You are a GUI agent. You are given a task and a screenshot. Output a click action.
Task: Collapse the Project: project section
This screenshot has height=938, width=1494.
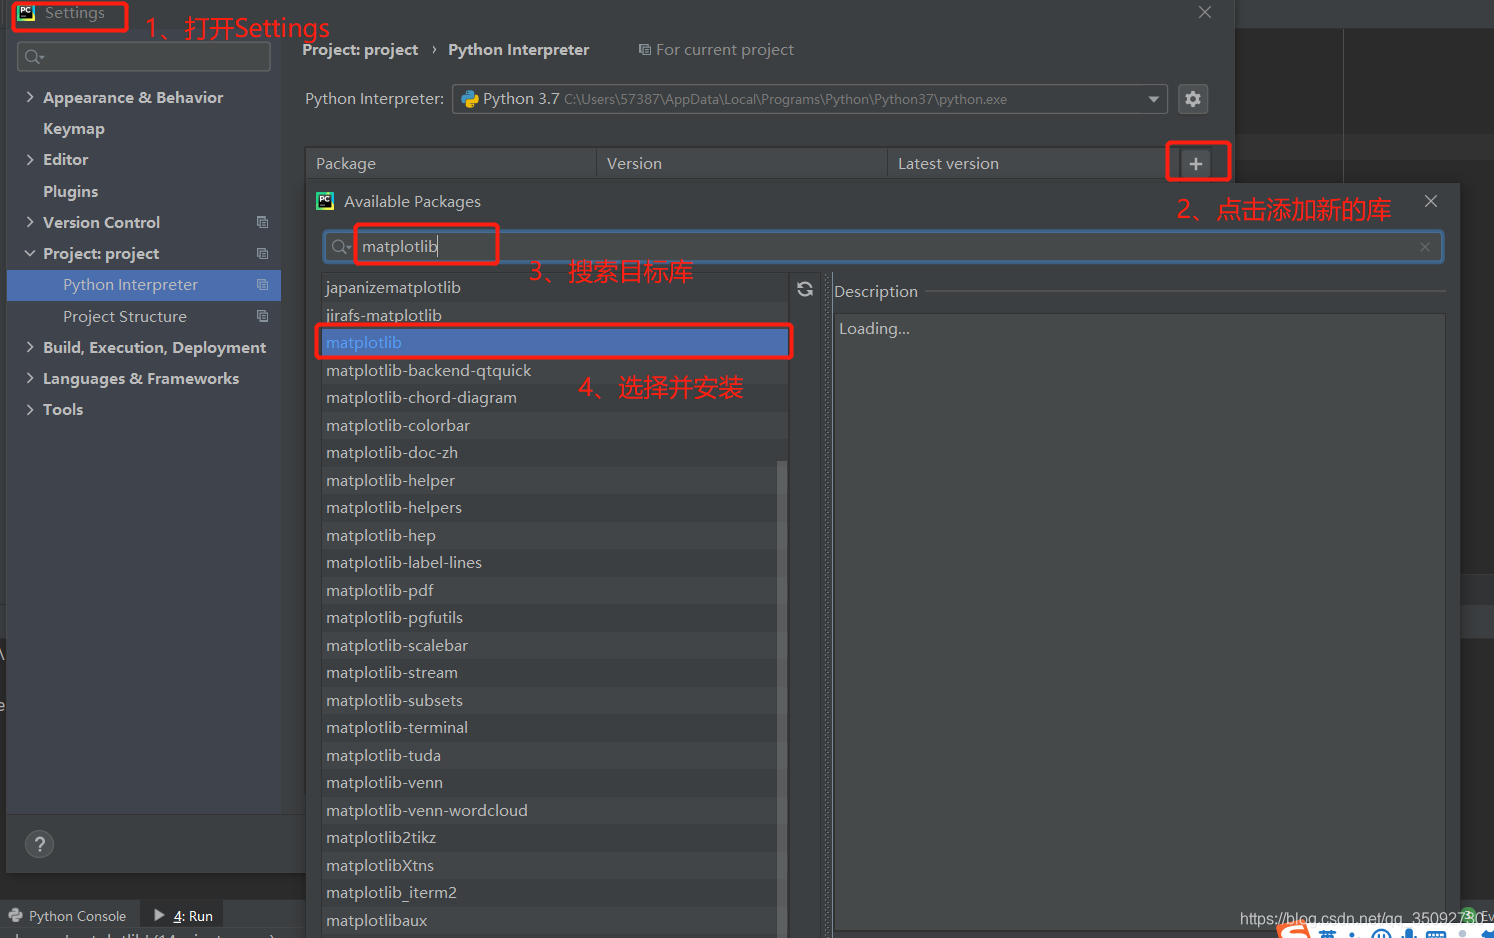[x=30, y=253]
